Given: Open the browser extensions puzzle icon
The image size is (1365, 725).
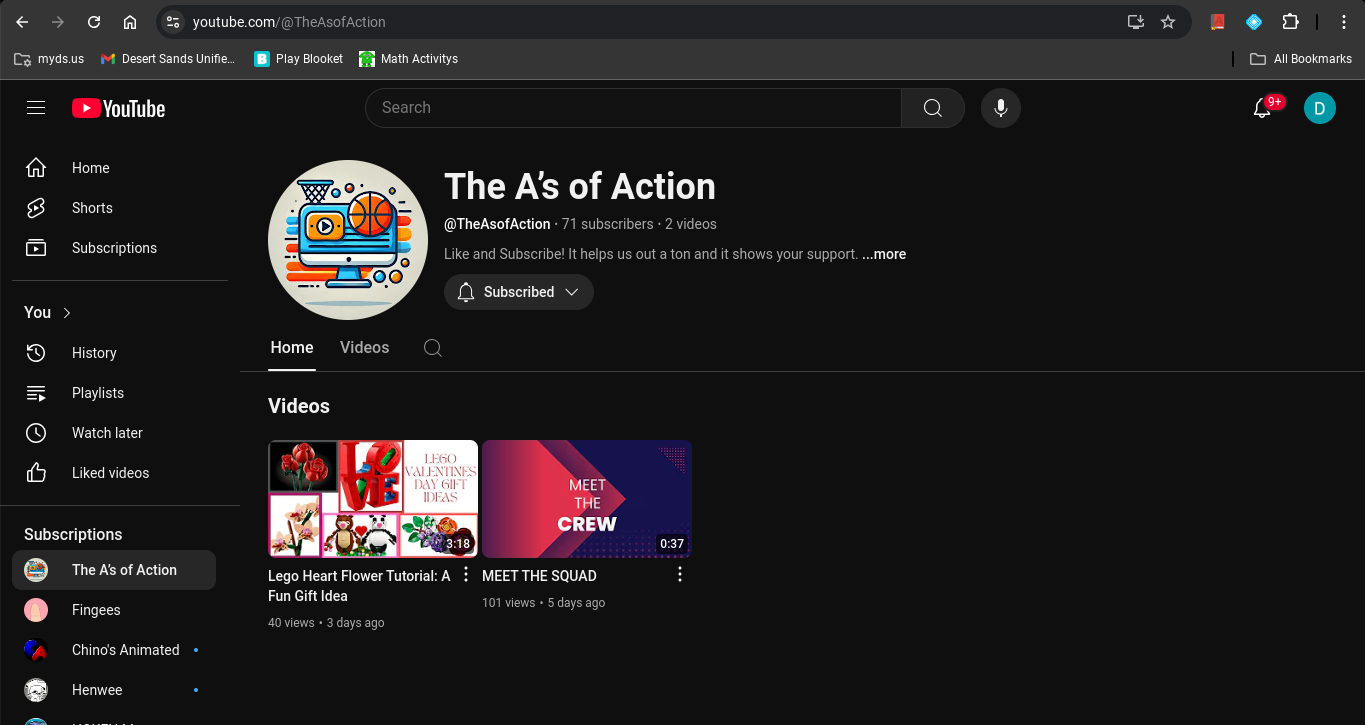Looking at the screenshot, I should pos(1290,22).
